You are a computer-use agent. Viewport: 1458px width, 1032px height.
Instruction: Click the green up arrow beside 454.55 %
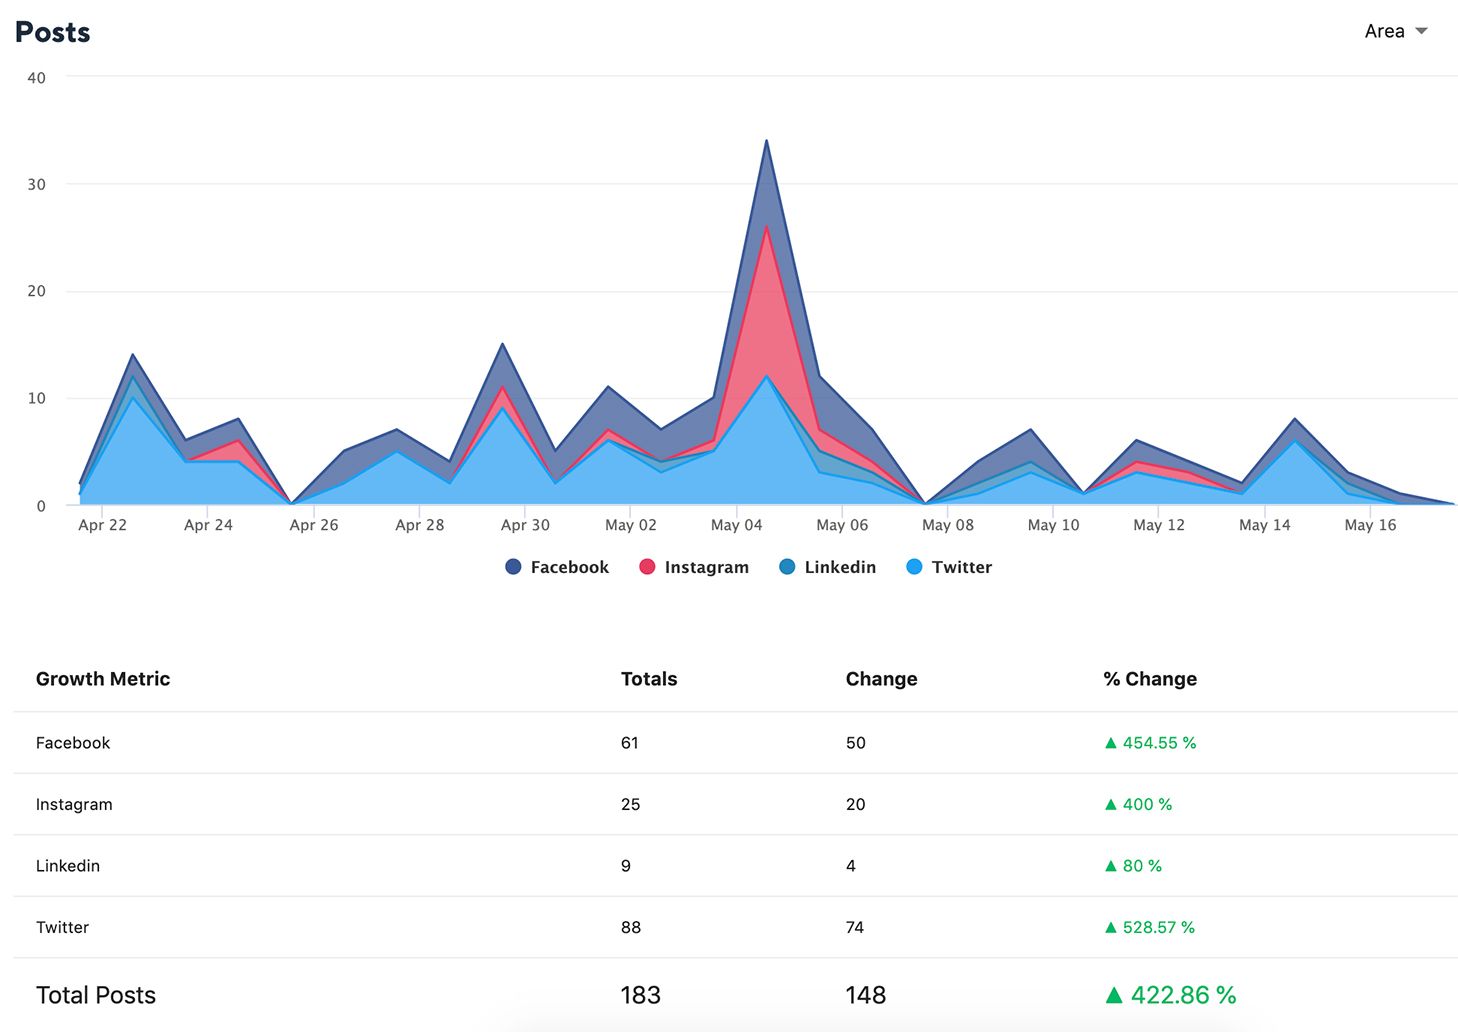click(x=1111, y=743)
